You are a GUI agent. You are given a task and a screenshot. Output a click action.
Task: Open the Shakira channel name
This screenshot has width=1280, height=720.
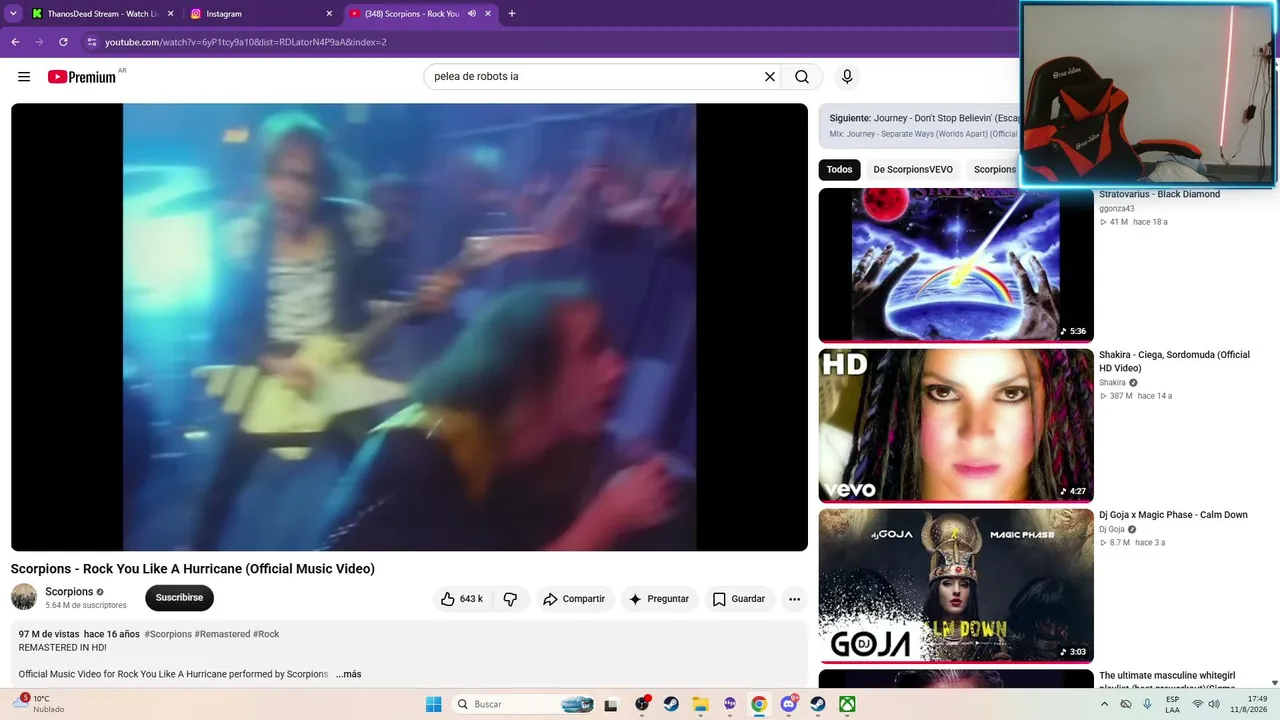point(1112,383)
